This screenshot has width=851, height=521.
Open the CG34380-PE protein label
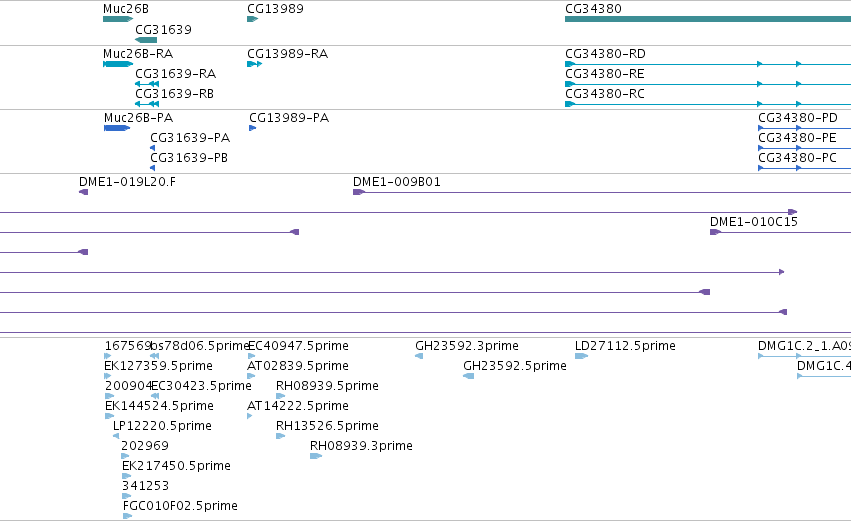click(x=797, y=138)
